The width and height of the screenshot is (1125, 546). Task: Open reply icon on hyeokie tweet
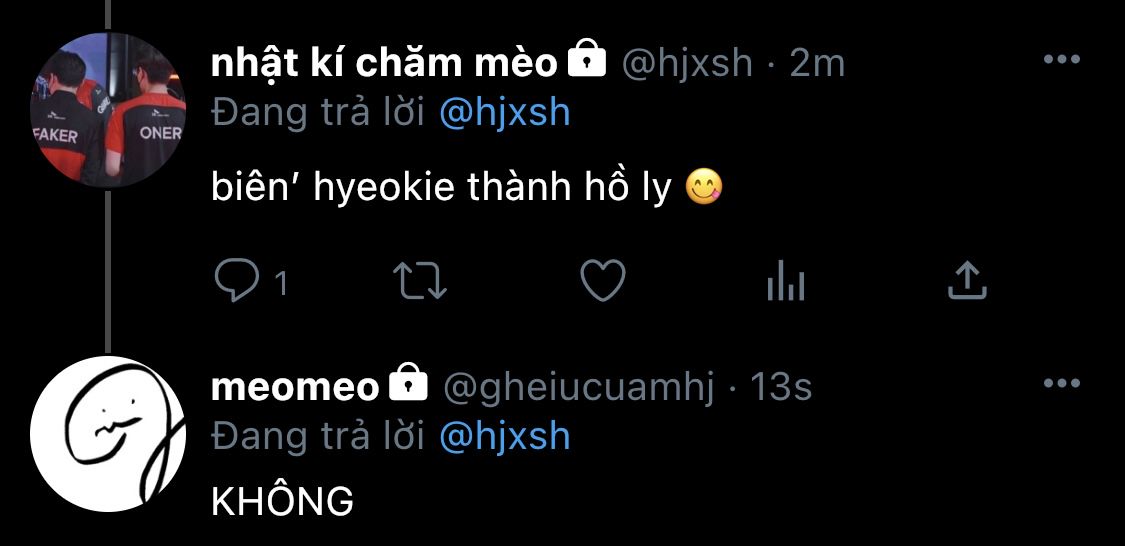pyautogui.click(x=237, y=281)
